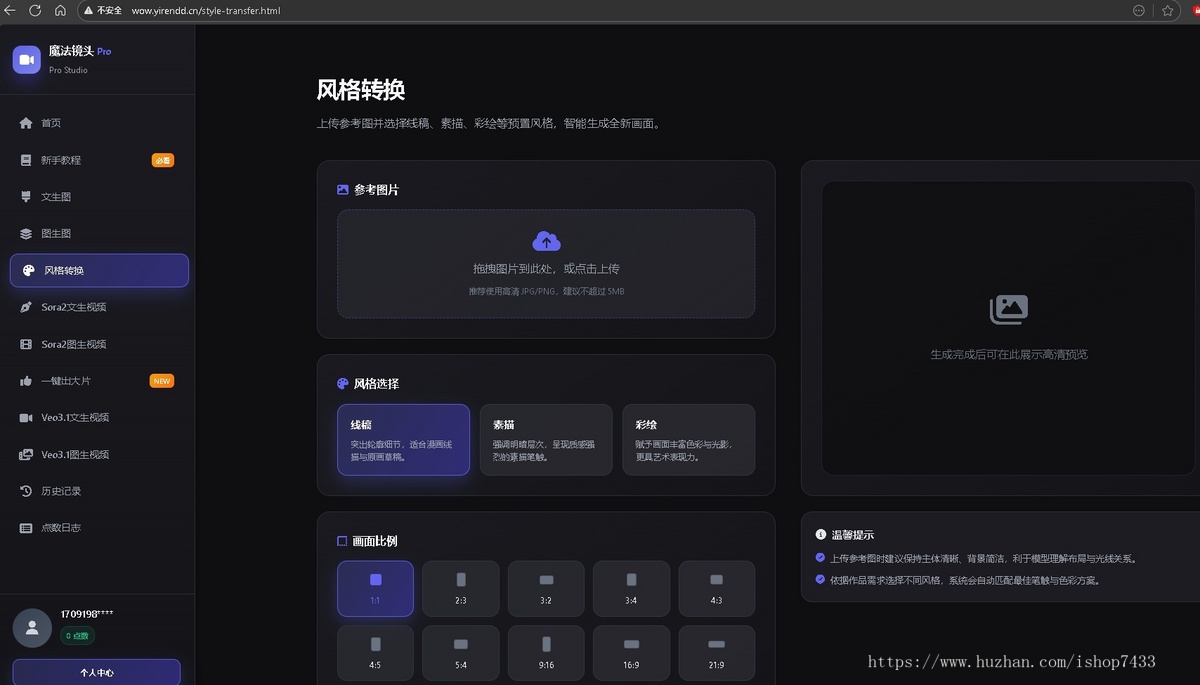Image resolution: width=1200 pixels, height=685 pixels.
Task: Click the bookmark star icon in address bar
Action: 1167,10
